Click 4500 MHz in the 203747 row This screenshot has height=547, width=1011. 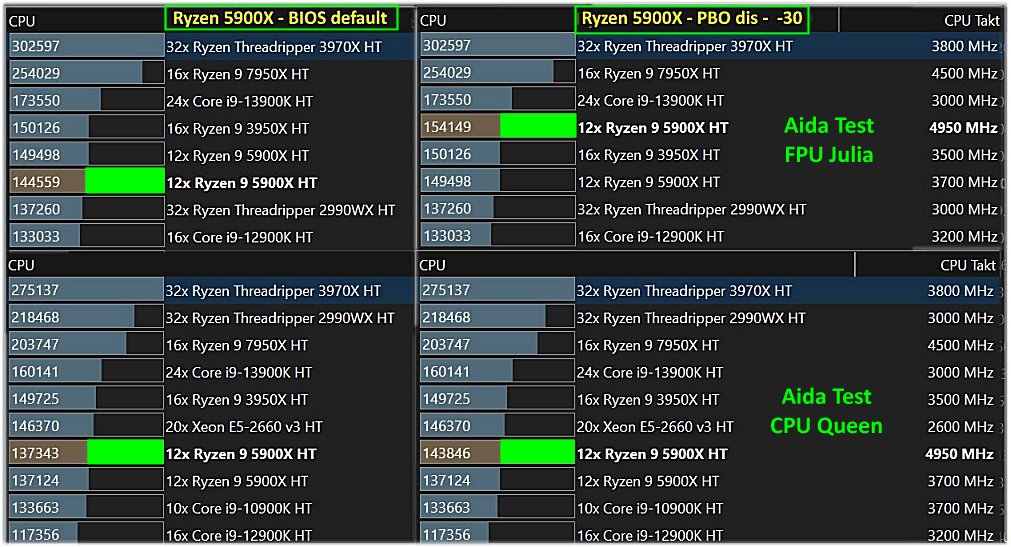[961, 345]
